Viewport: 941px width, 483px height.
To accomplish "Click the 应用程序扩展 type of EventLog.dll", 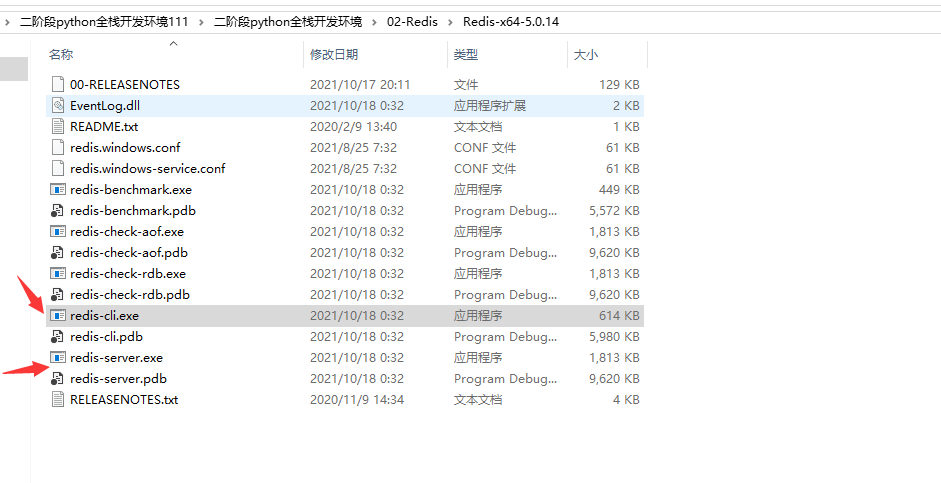I will [x=490, y=106].
